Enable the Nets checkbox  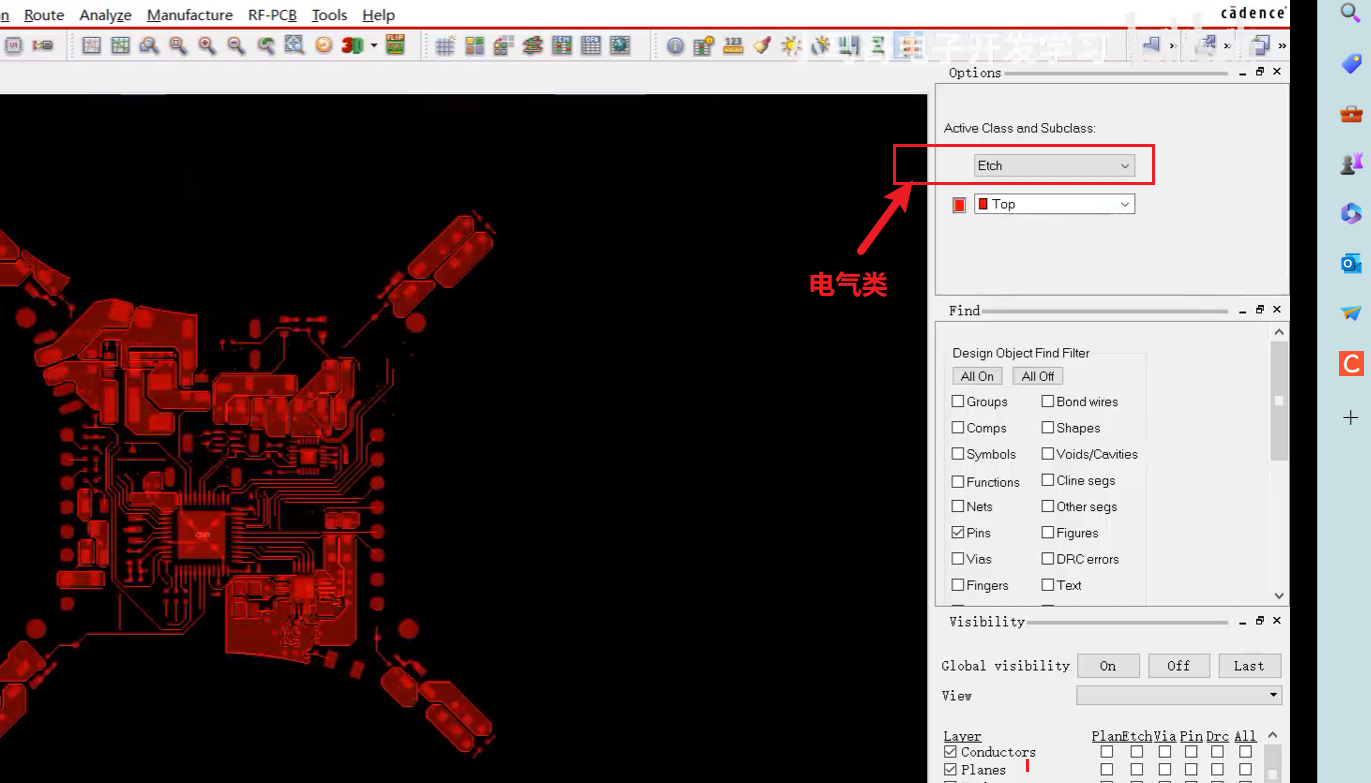958,506
